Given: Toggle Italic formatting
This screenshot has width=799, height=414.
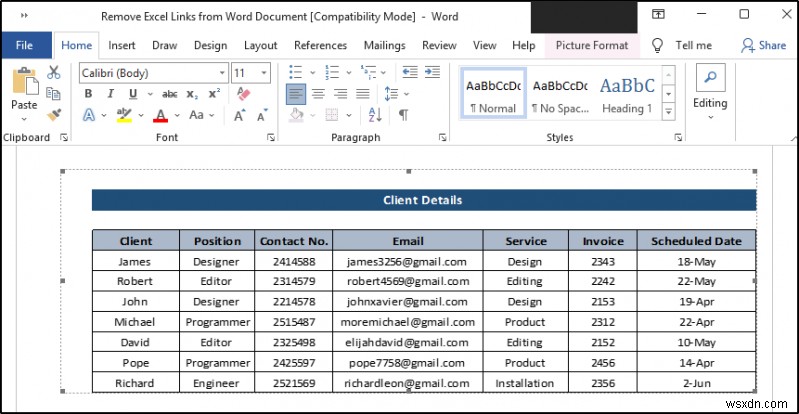Looking at the screenshot, I should coord(110,94).
